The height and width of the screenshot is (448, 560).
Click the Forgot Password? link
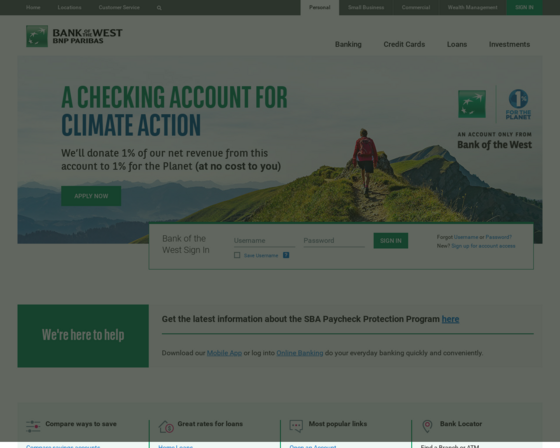tap(499, 237)
